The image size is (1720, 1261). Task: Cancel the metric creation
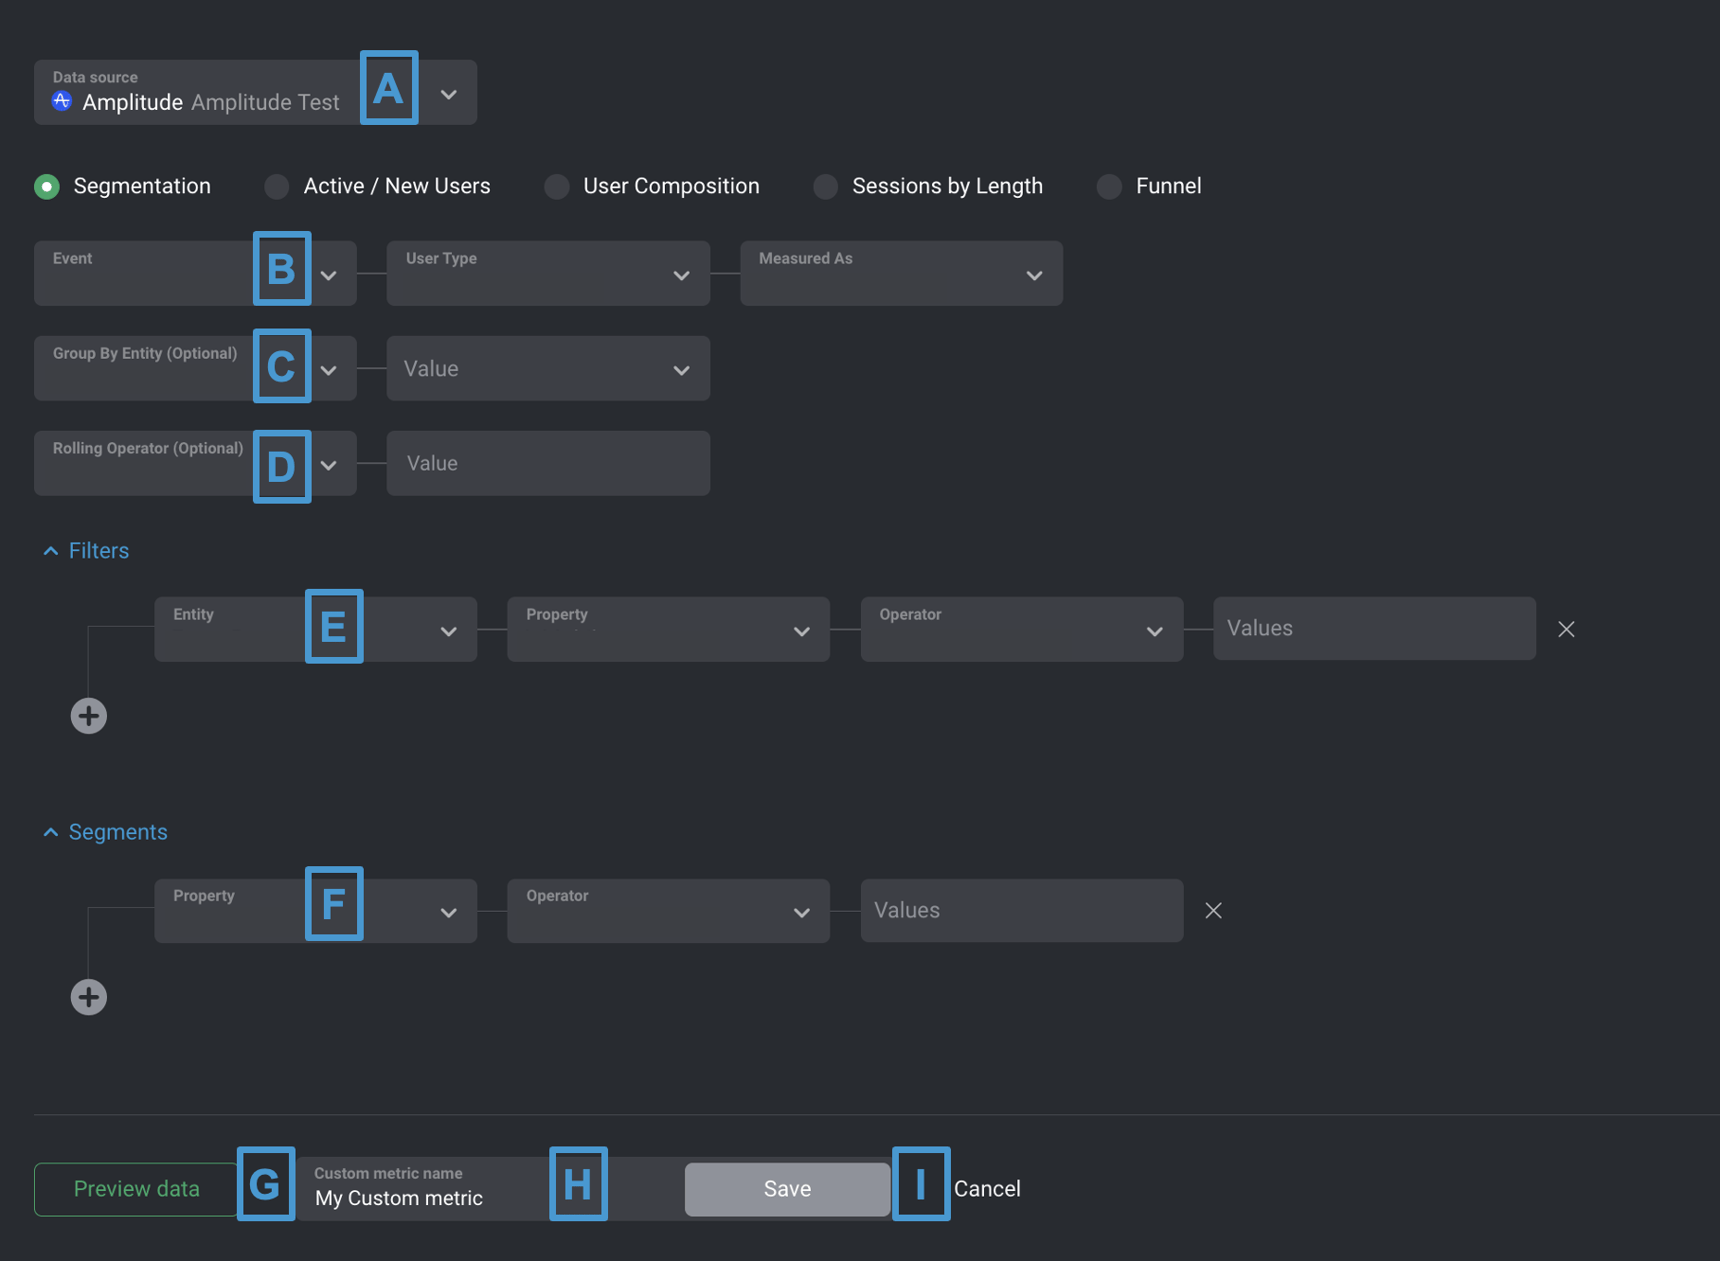click(987, 1188)
